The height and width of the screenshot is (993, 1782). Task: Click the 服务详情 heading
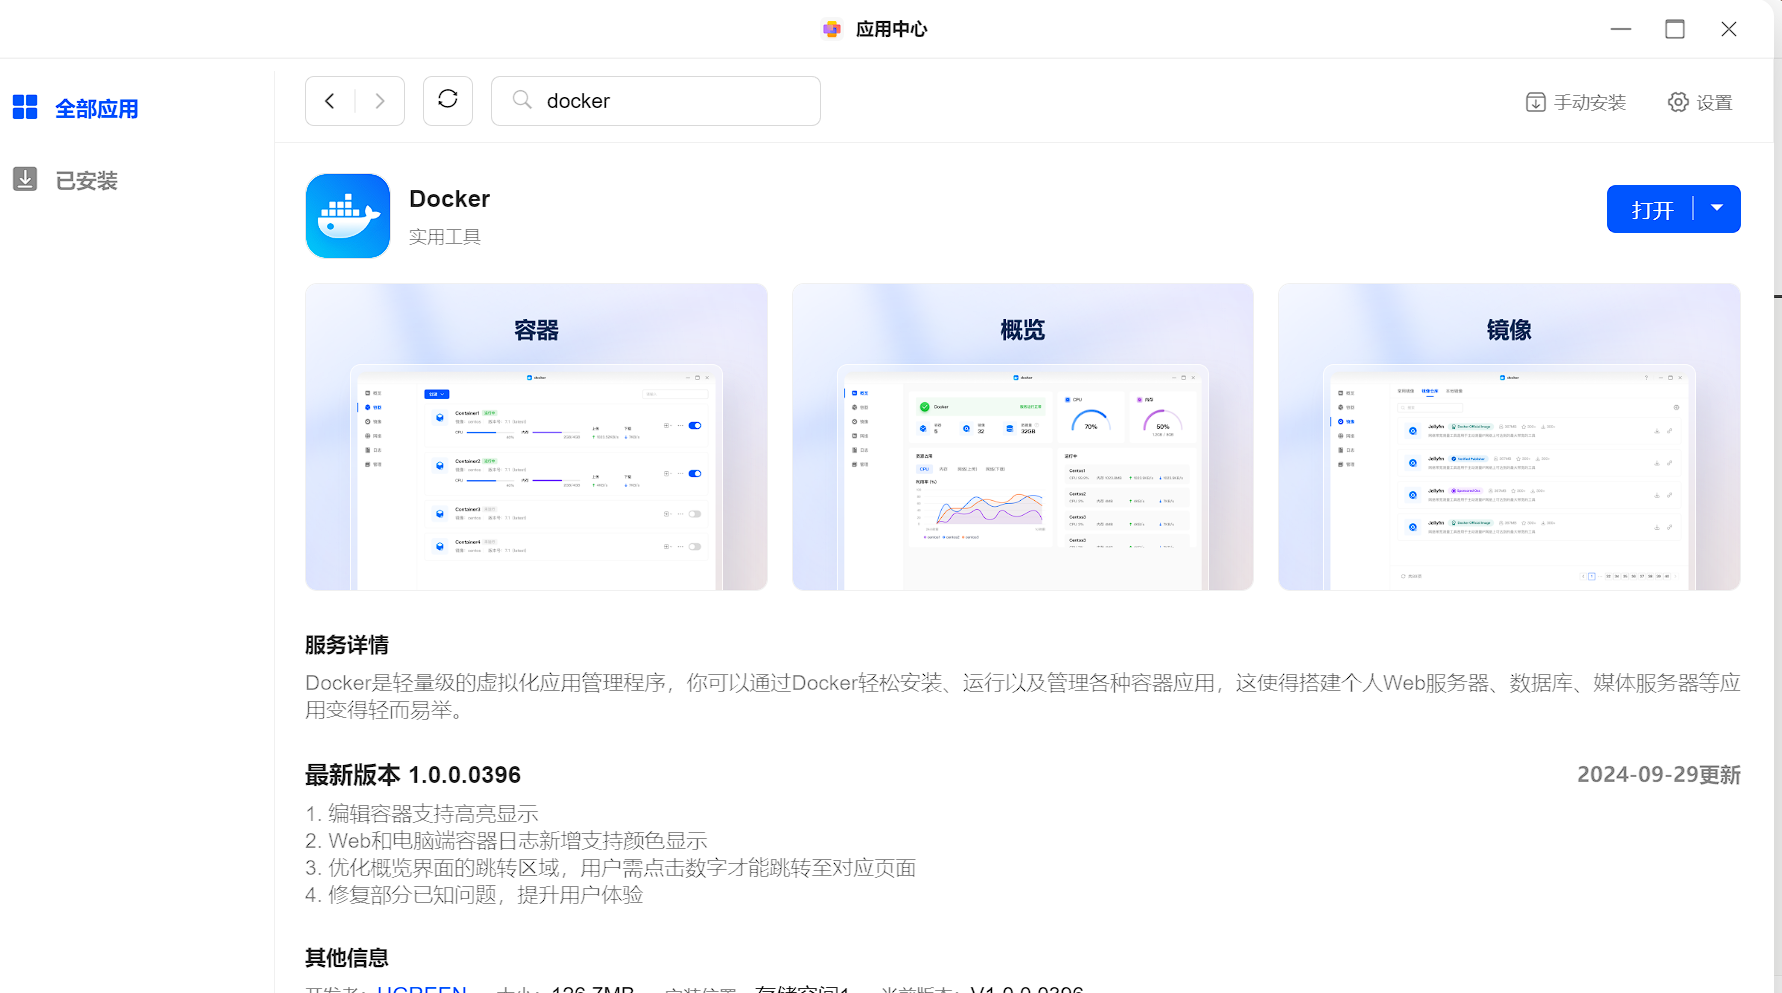(x=347, y=645)
